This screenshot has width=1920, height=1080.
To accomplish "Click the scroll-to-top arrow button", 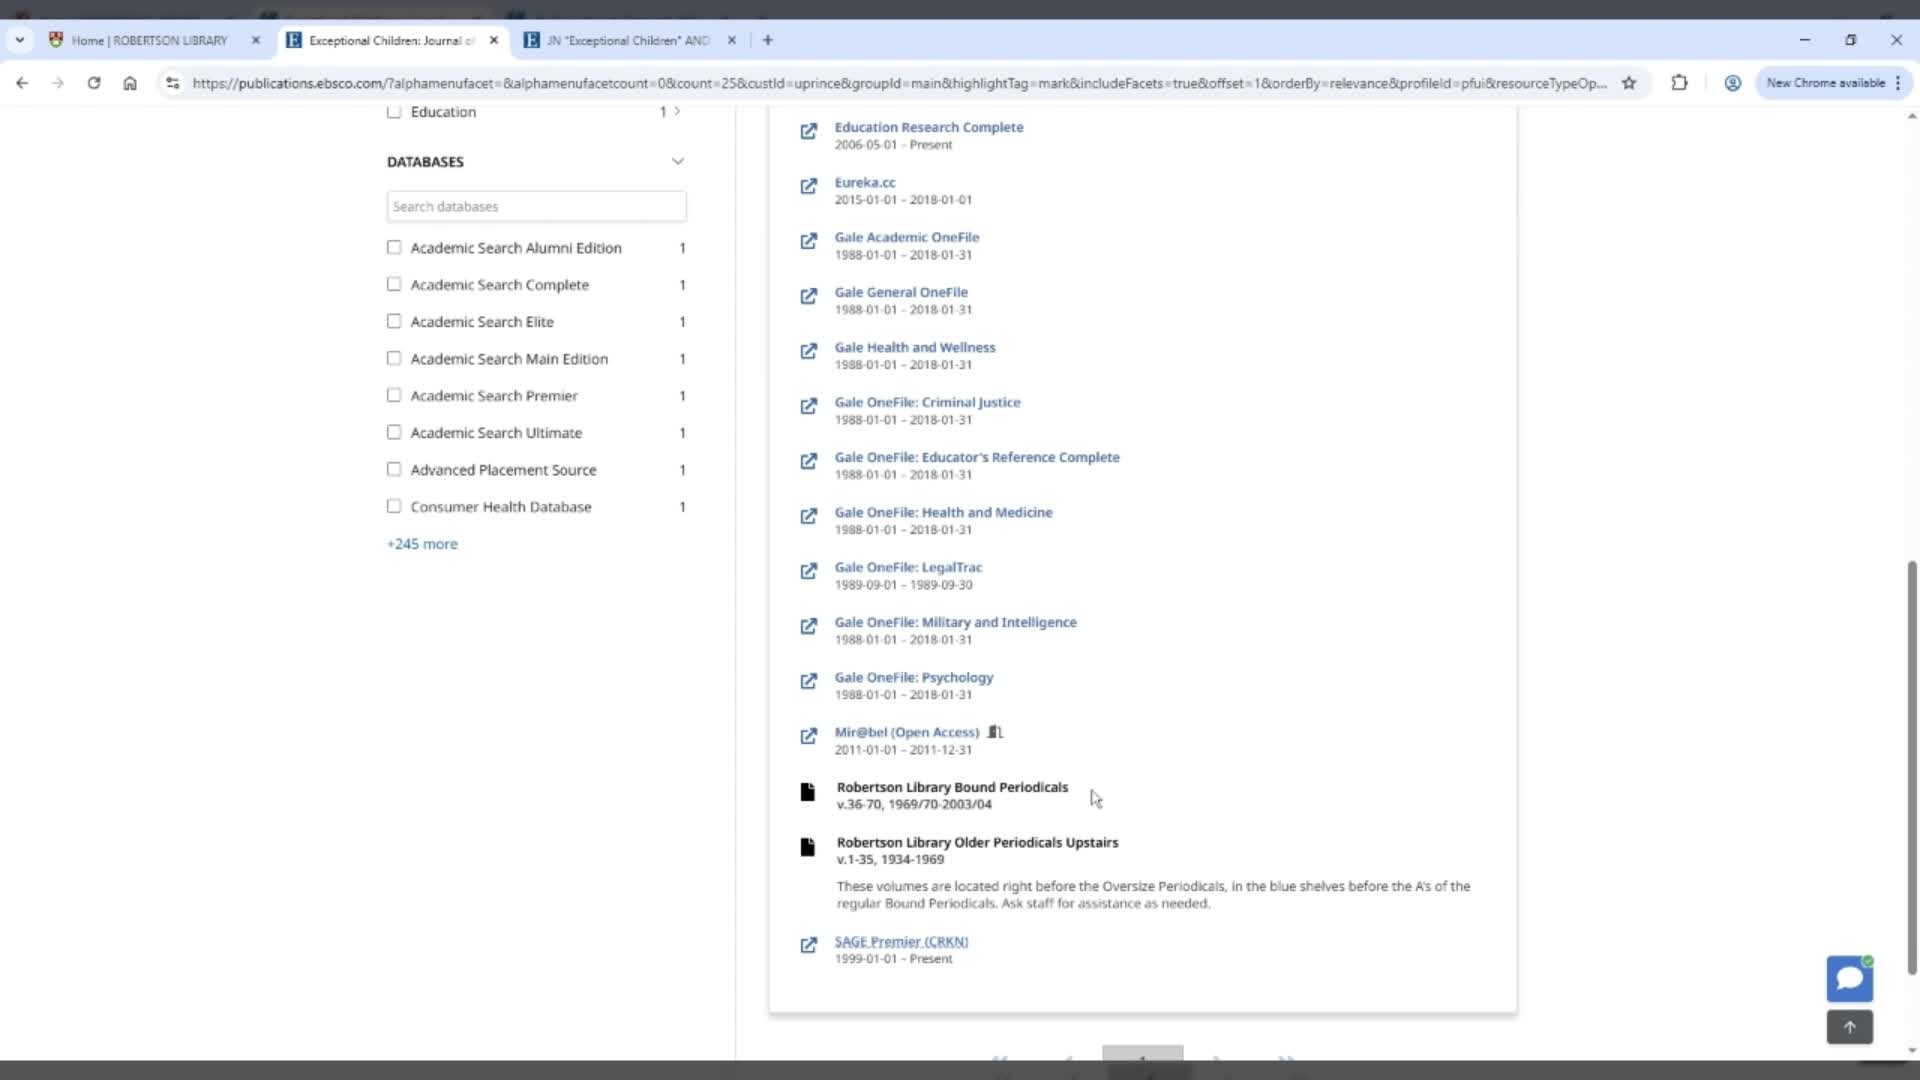I will (1849, 1027).
